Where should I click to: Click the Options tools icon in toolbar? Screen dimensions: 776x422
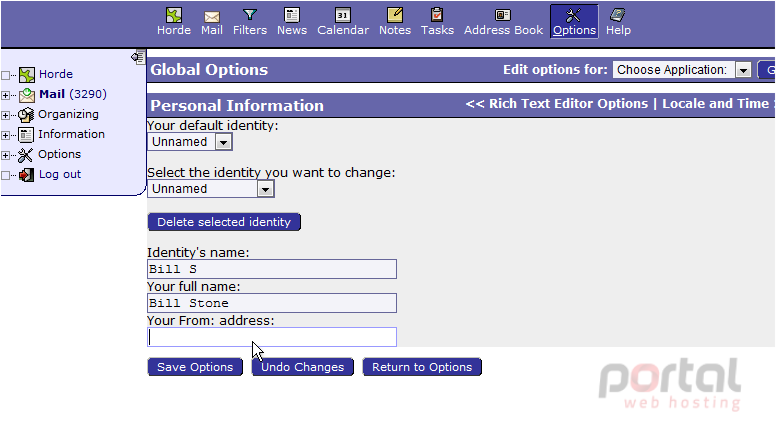(574, 15)
